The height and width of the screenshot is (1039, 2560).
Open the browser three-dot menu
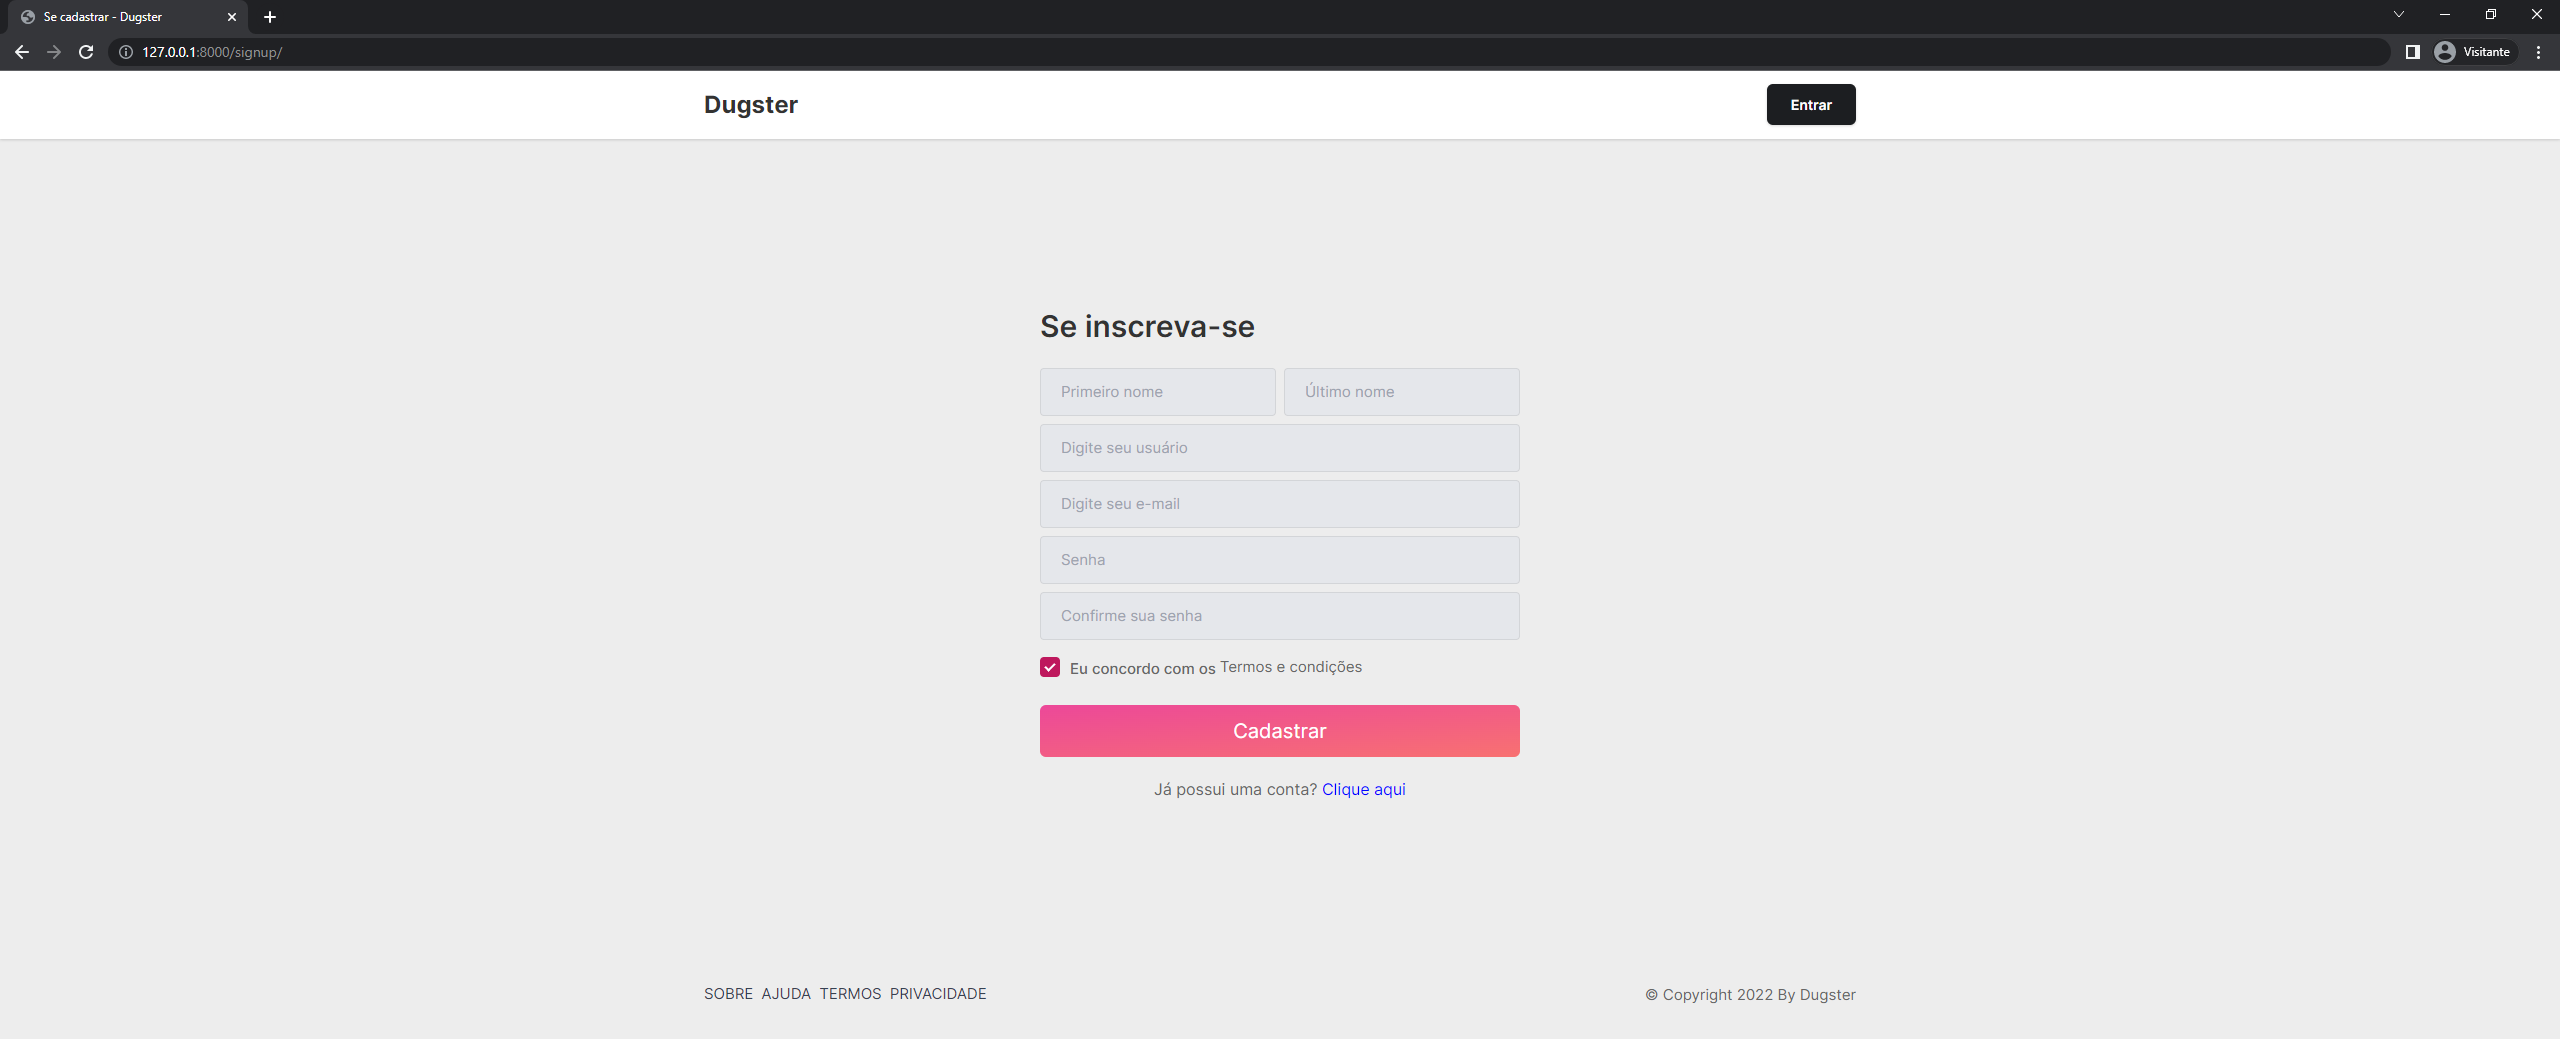2538,52
